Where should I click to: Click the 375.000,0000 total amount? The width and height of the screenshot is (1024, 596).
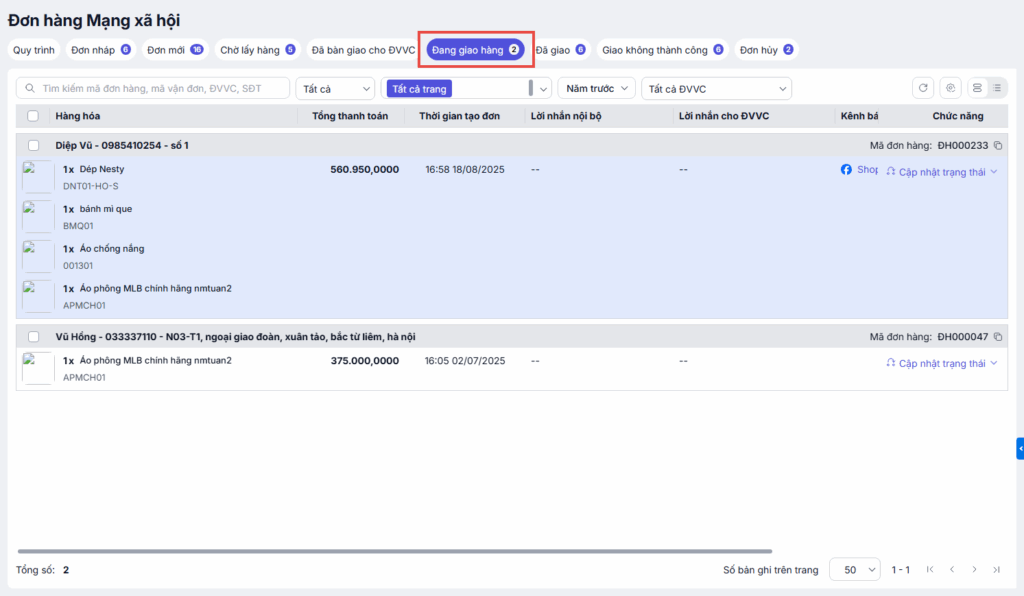point(364,361)
